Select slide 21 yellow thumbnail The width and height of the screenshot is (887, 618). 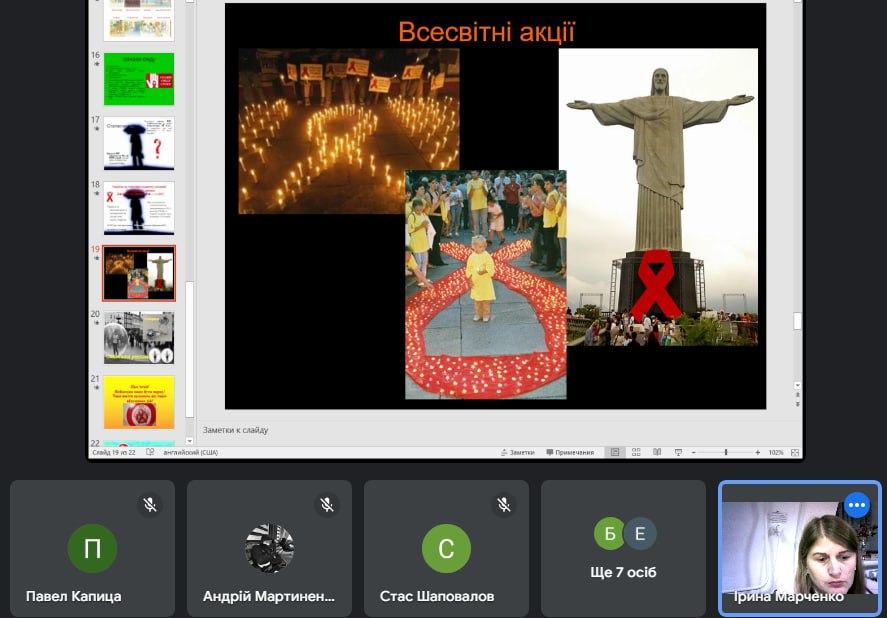[x=139, y=402]
